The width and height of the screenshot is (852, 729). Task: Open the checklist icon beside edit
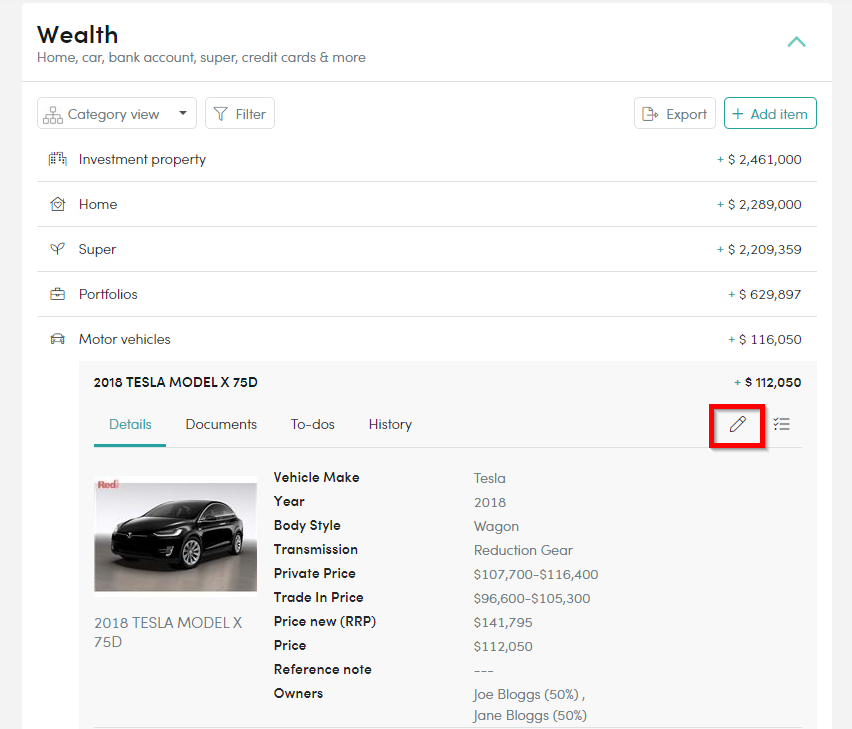click(782, 424)
